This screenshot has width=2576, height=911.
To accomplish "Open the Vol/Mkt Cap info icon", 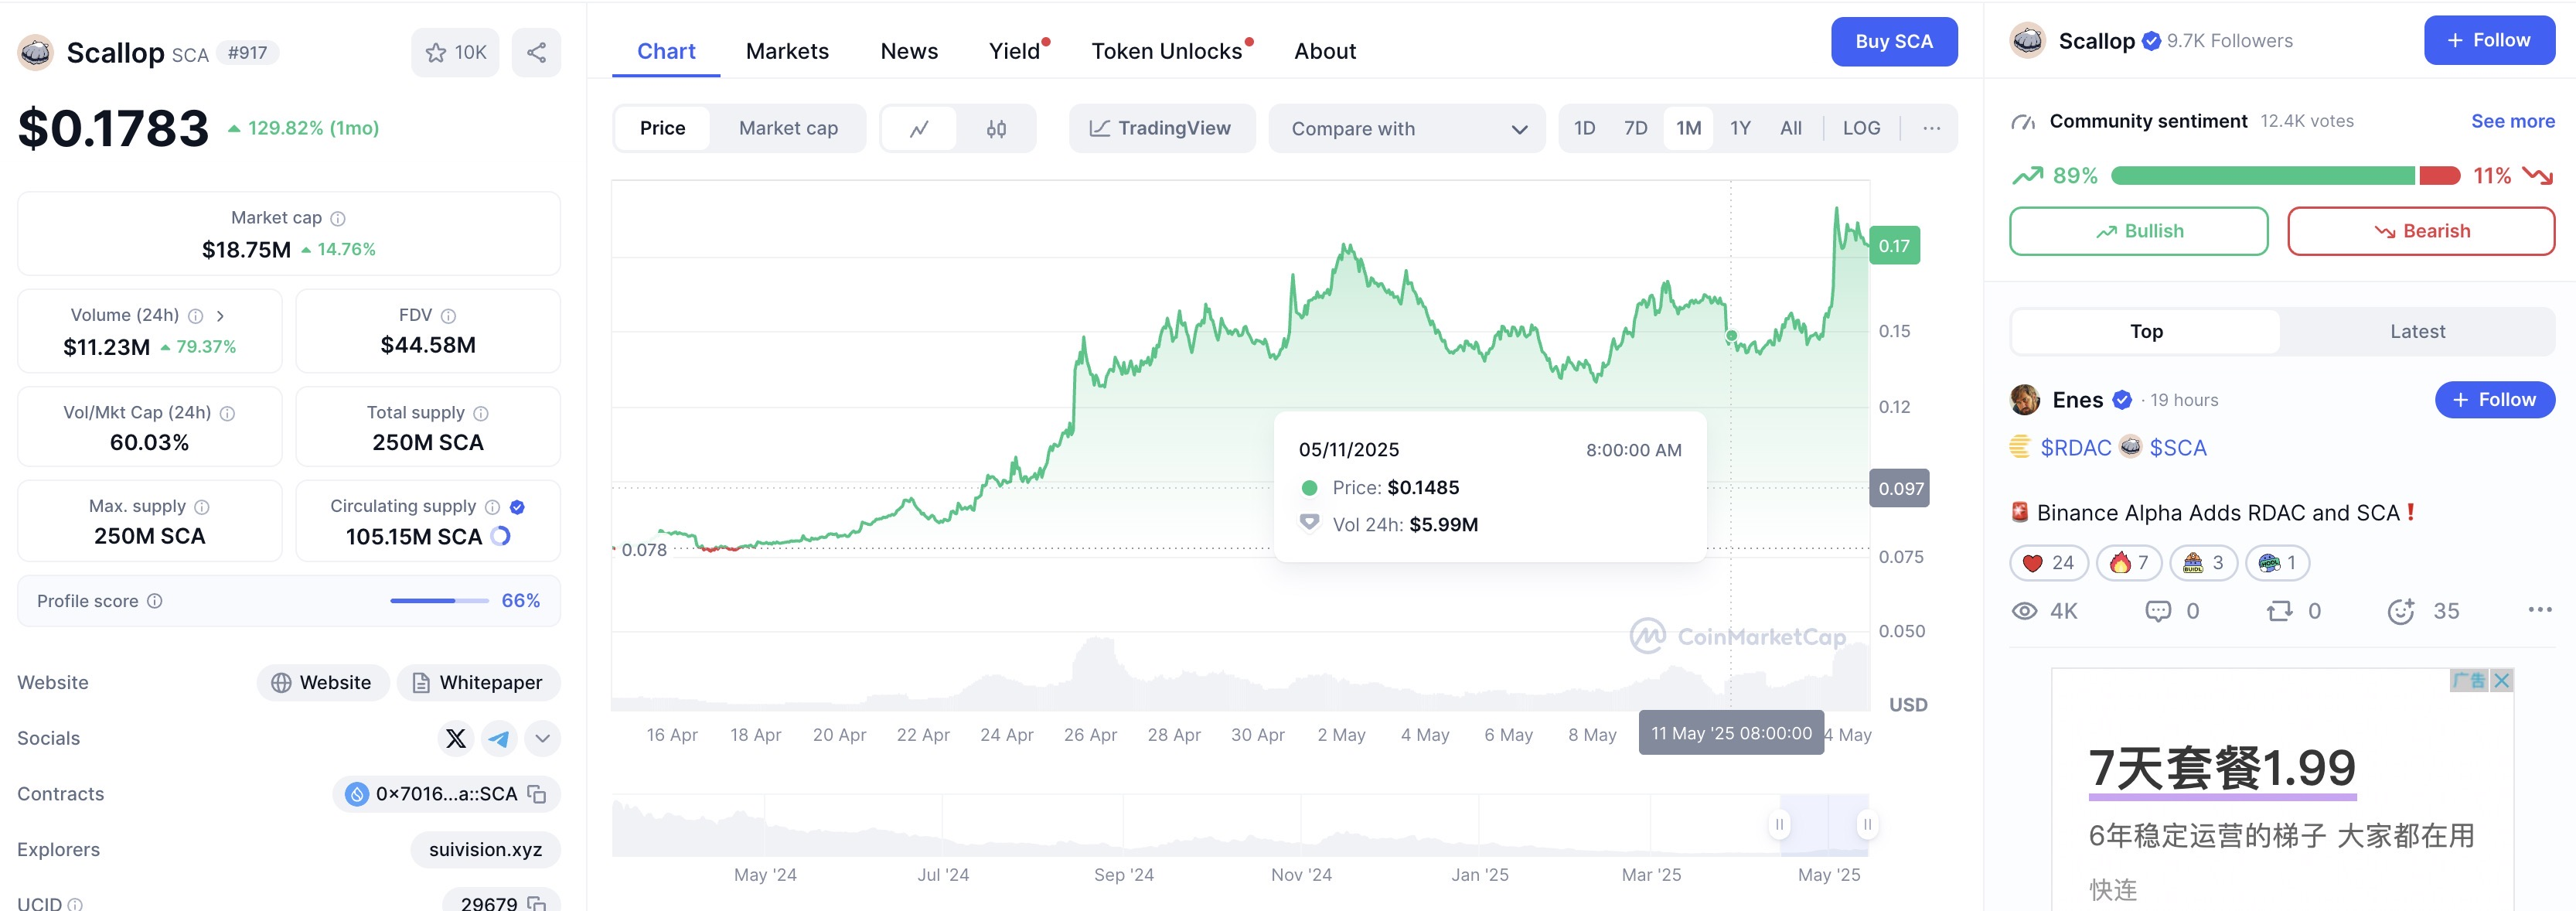I will click(227, 413).
